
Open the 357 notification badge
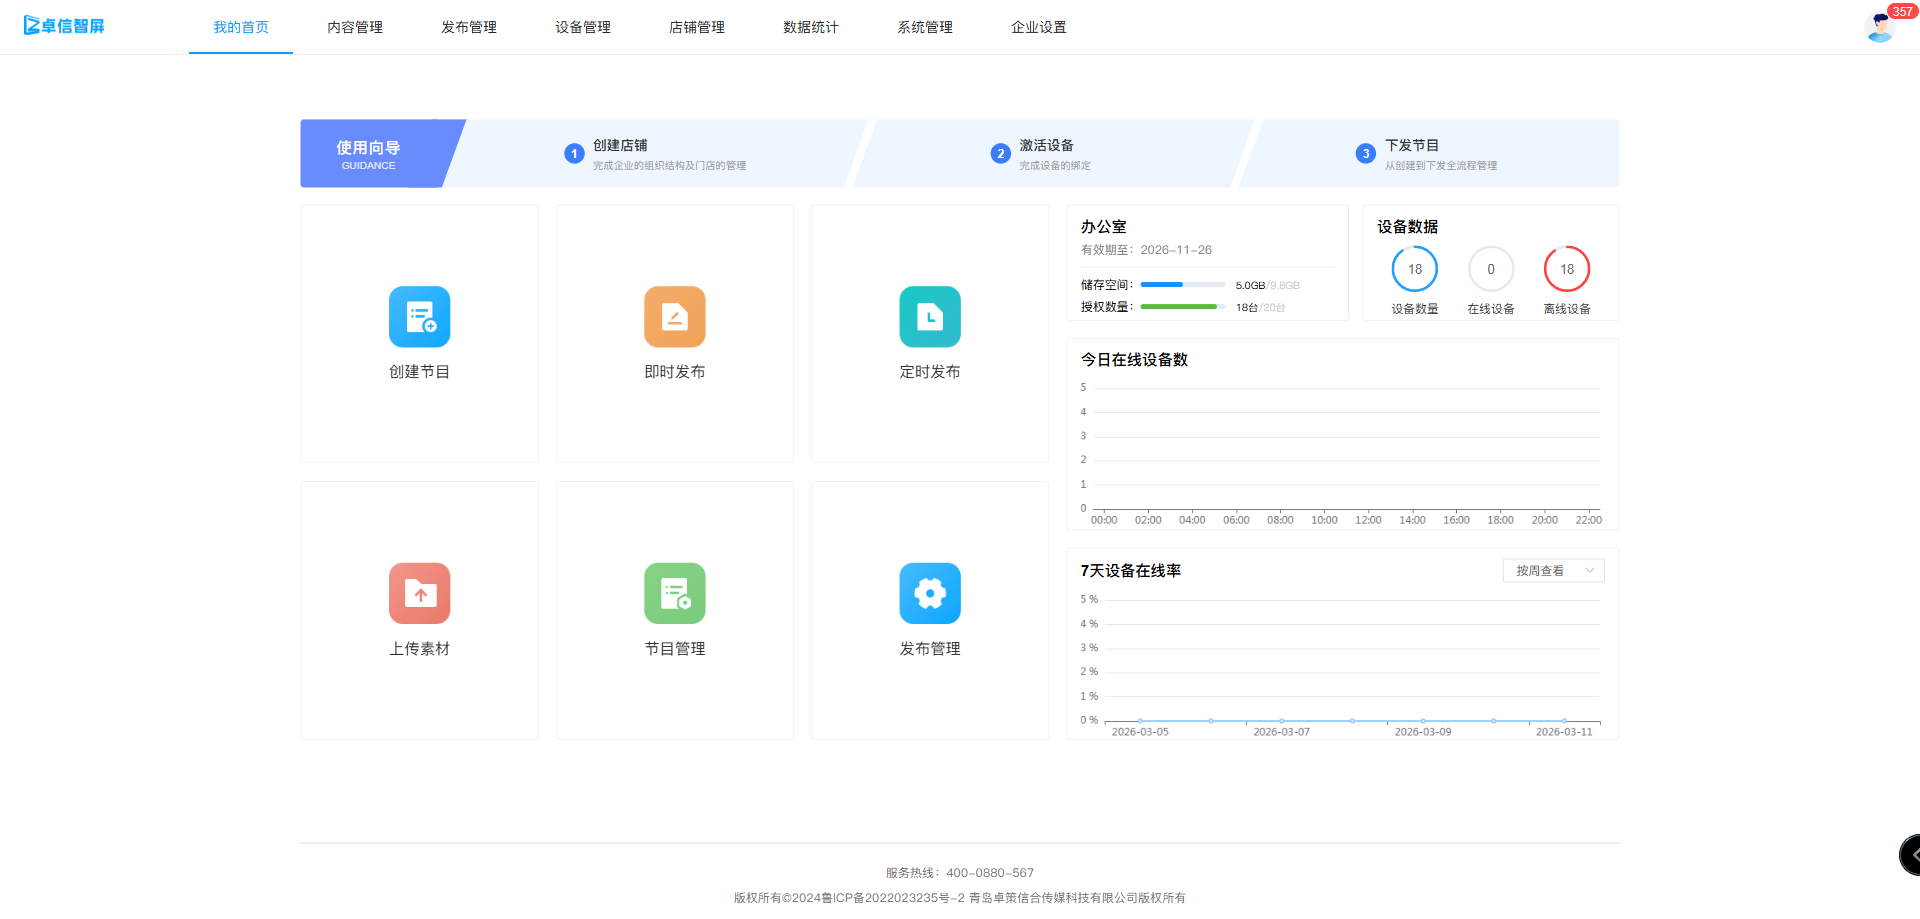pyautogui.click(x=1902, y=11)
